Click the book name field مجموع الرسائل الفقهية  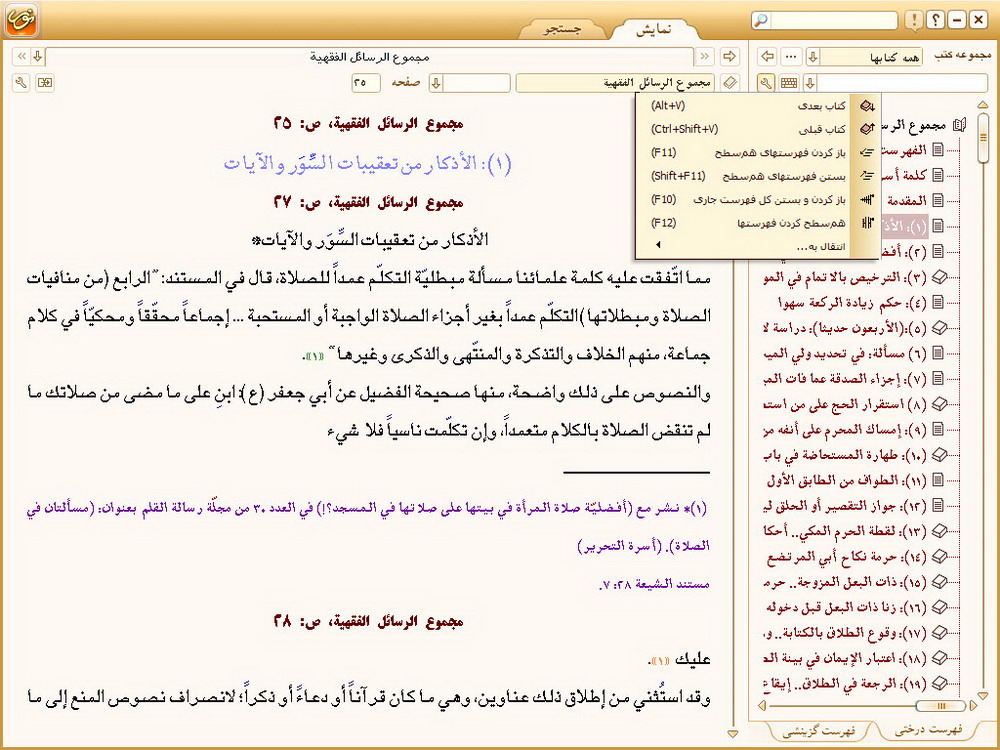point(617,83)
